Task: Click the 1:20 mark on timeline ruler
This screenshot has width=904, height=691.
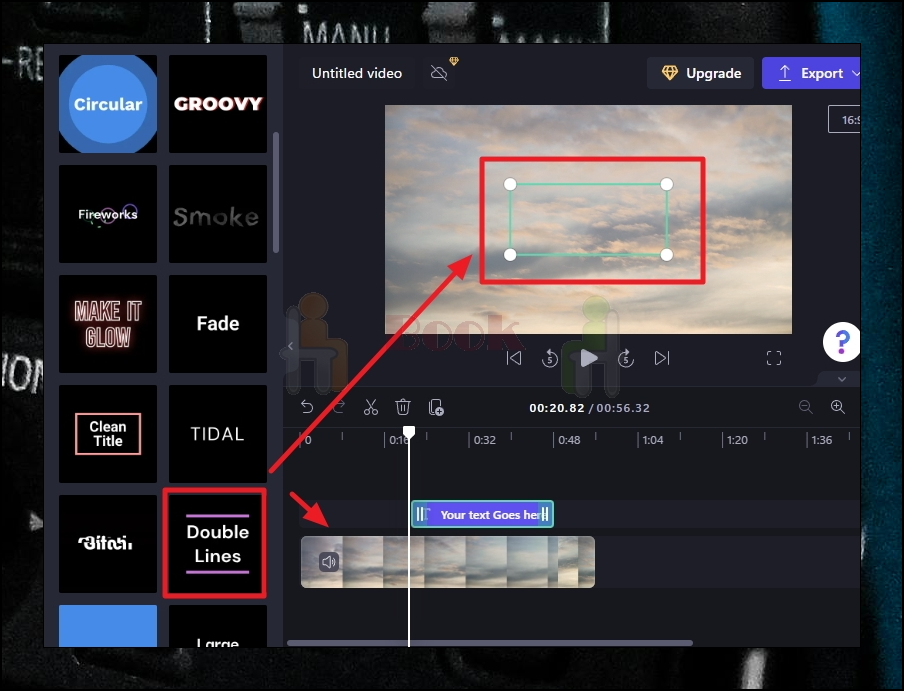Action: coord(737,440)
